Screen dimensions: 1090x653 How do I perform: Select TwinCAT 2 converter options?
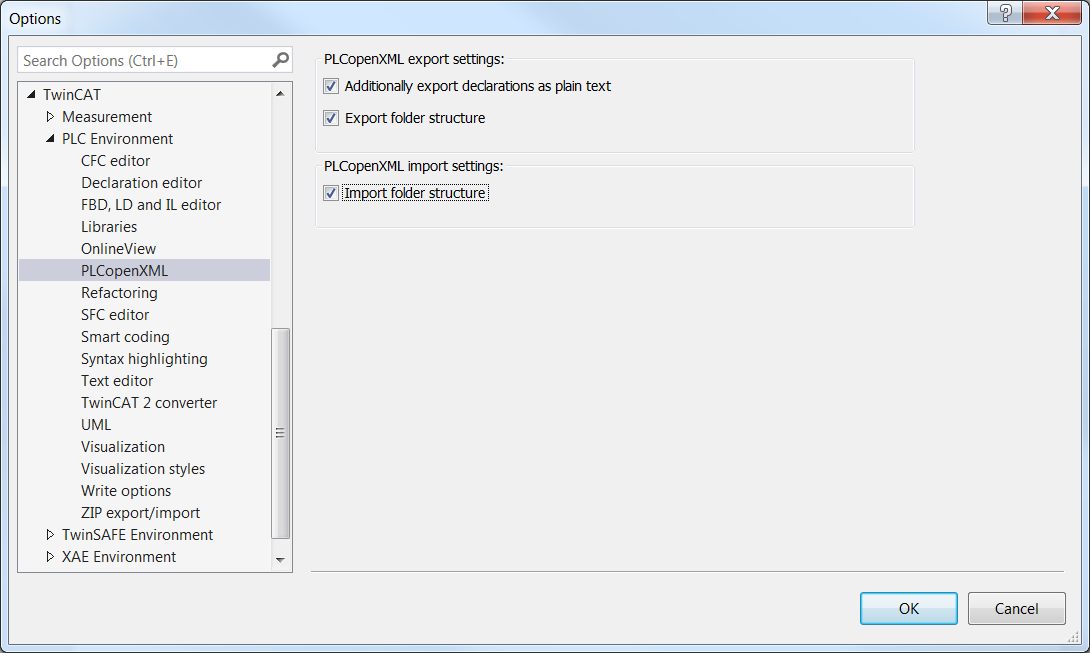point(149,403)
